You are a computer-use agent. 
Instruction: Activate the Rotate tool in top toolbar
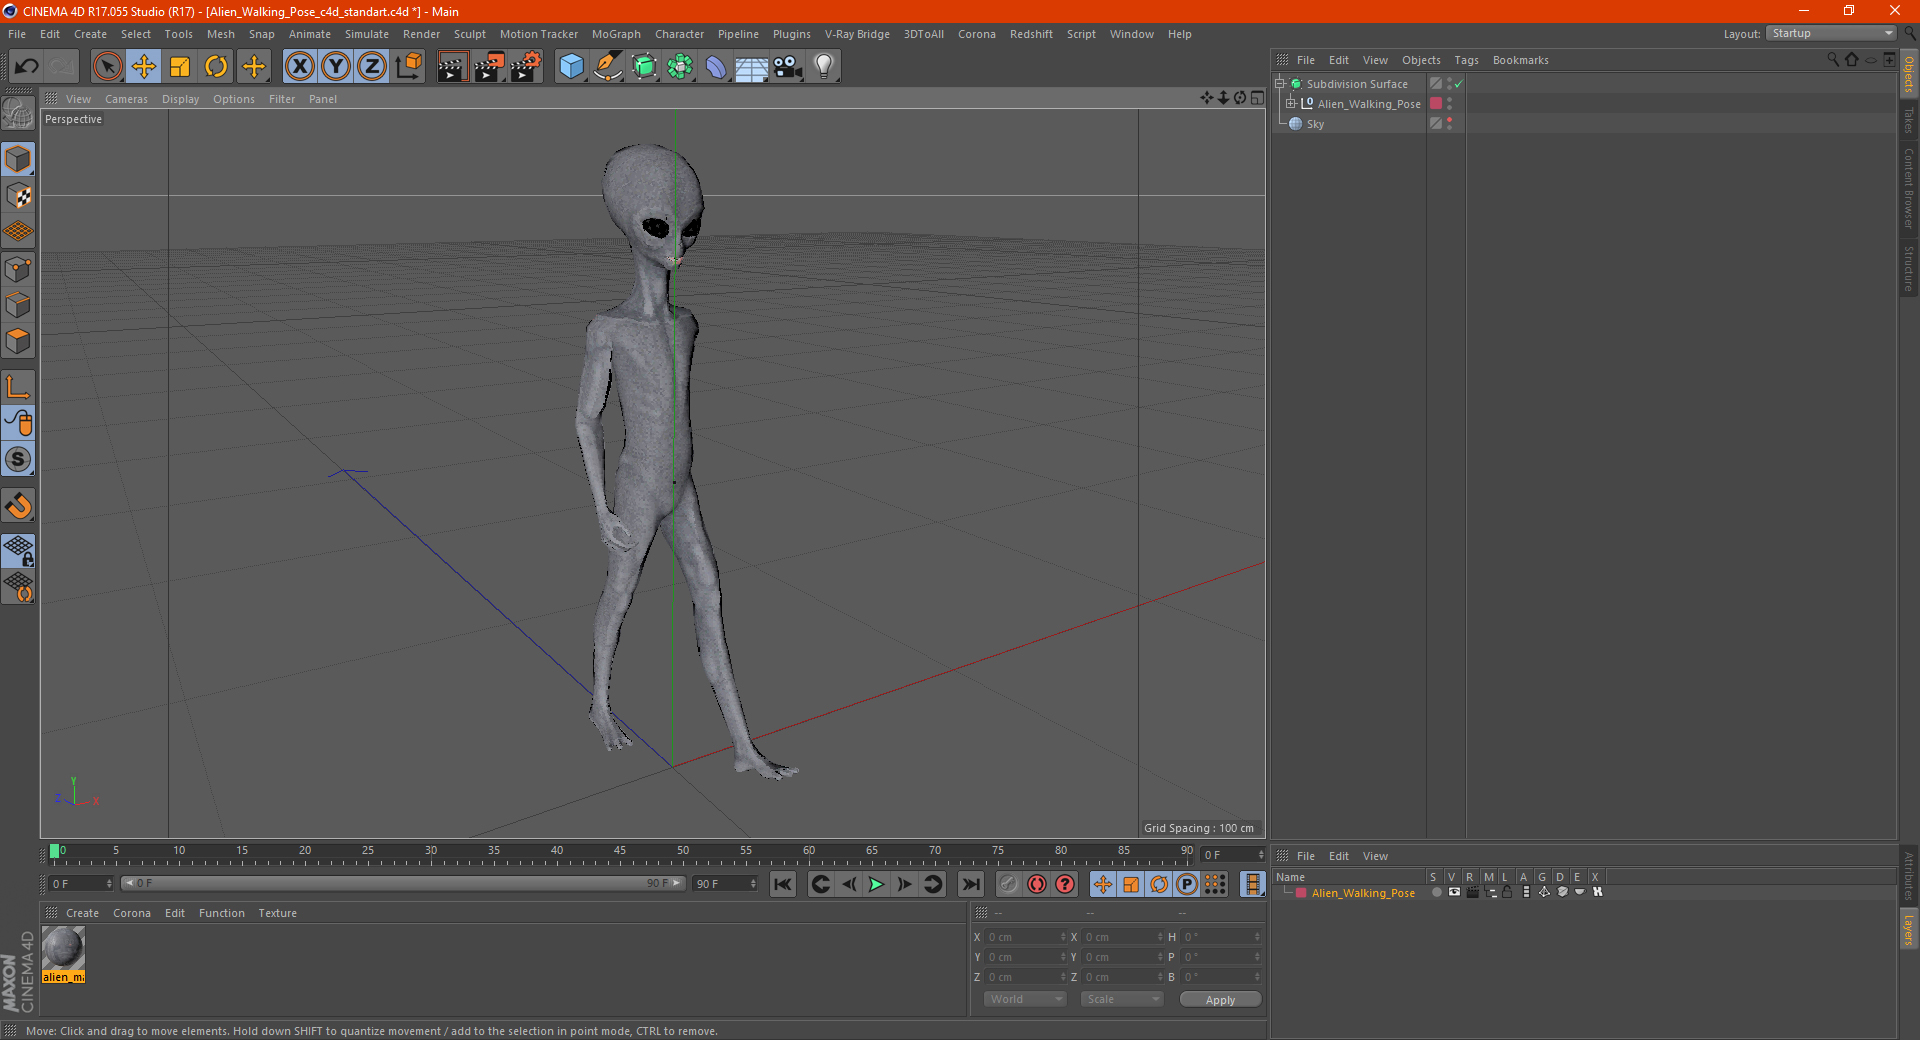click(x=216, y=67)
